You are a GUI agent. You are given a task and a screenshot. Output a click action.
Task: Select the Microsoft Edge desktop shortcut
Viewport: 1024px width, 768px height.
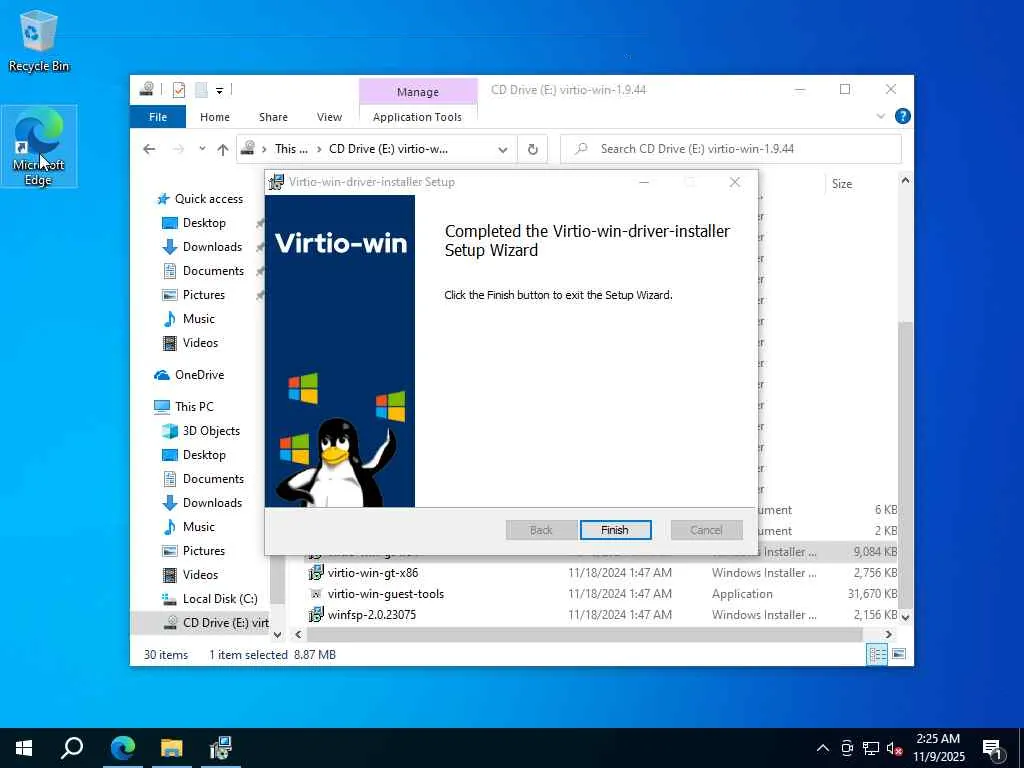[x=39, y=146]
